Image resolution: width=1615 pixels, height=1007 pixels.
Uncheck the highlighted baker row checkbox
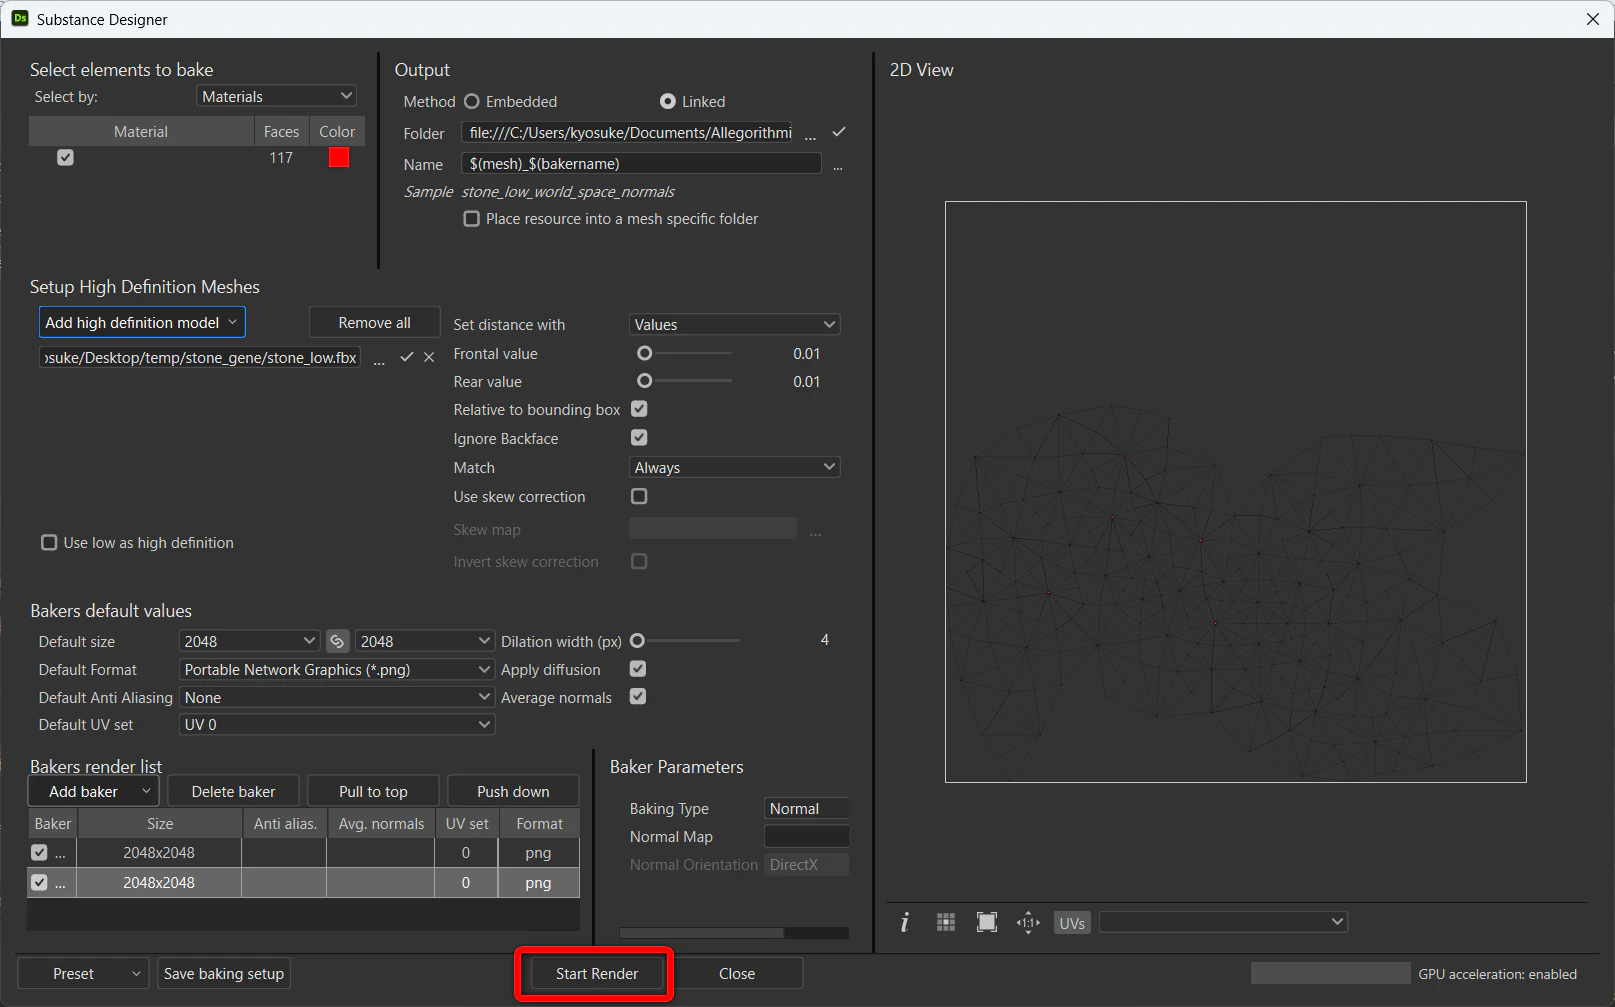[x=39, y=883]
